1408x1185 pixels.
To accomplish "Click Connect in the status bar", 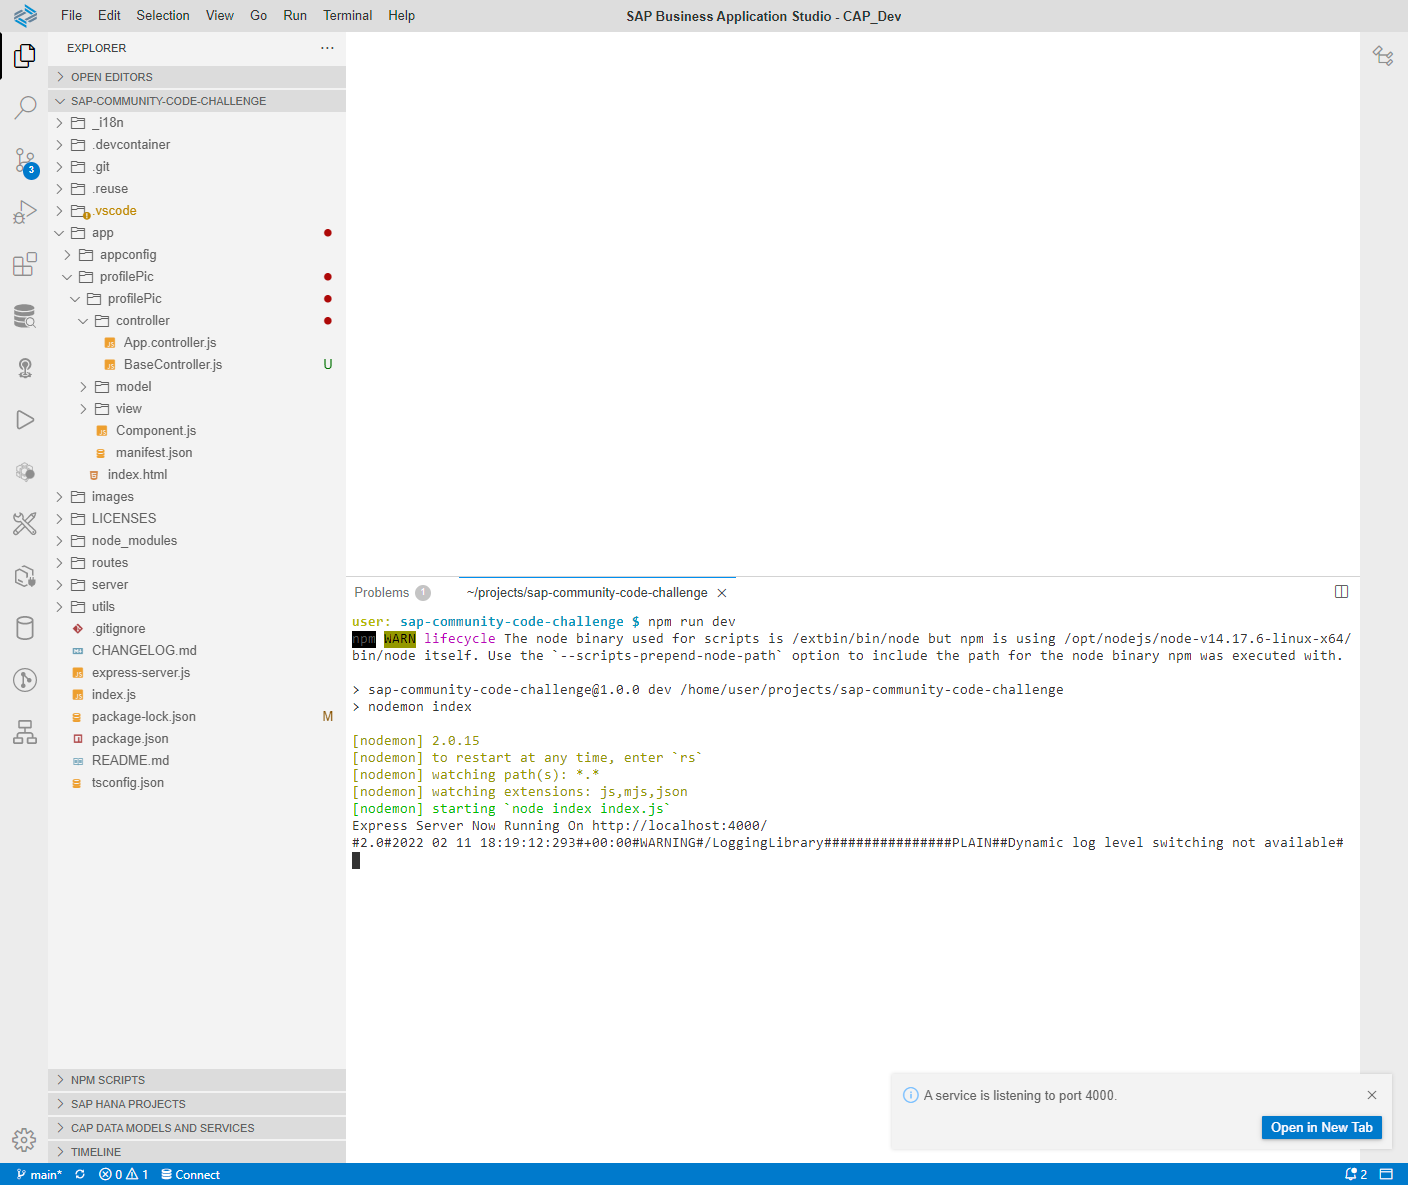I will pos(190,1175).
